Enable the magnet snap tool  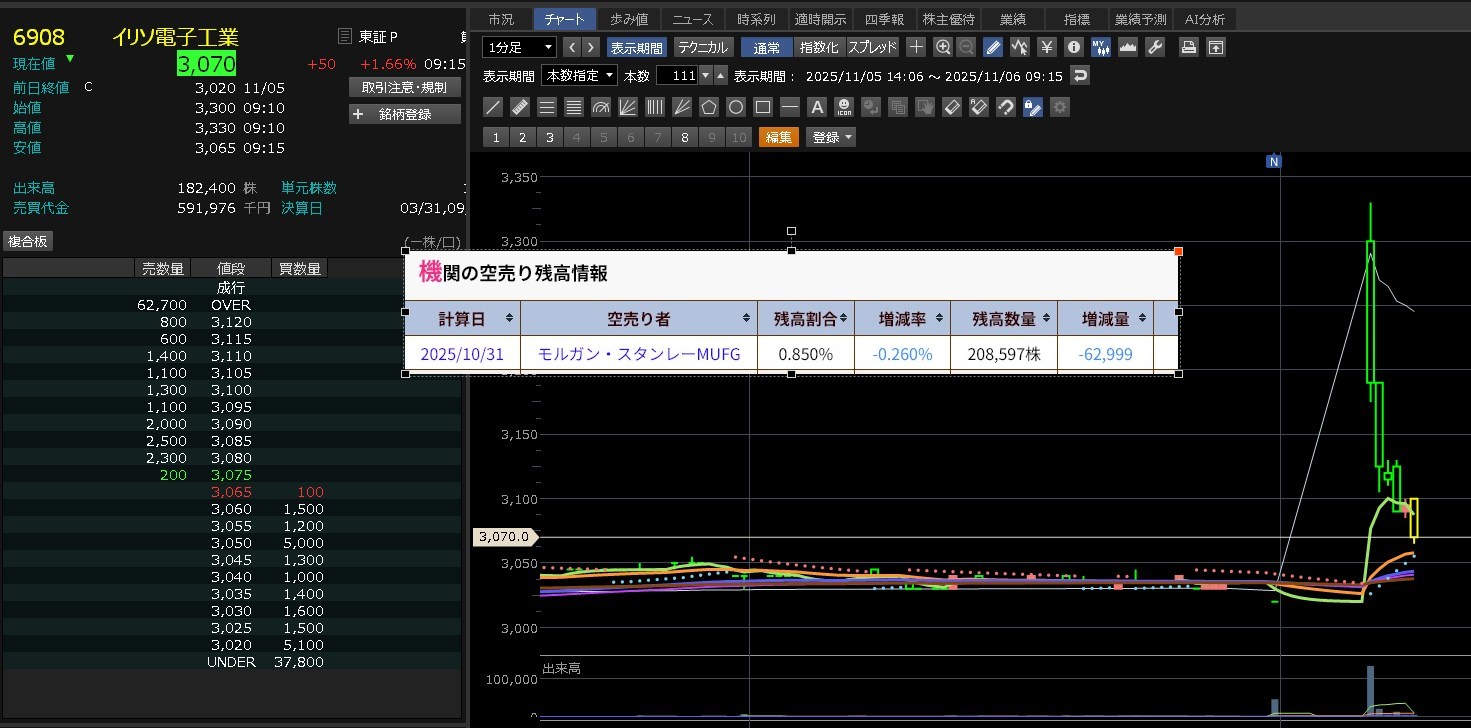[x=1007, y=107]
